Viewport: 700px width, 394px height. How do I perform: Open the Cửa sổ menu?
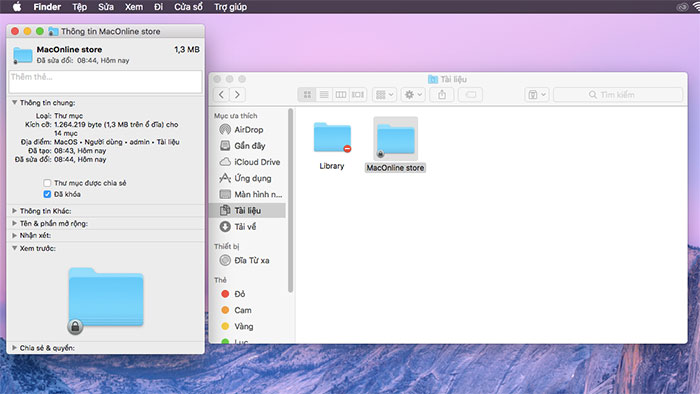tap(188, 7)
